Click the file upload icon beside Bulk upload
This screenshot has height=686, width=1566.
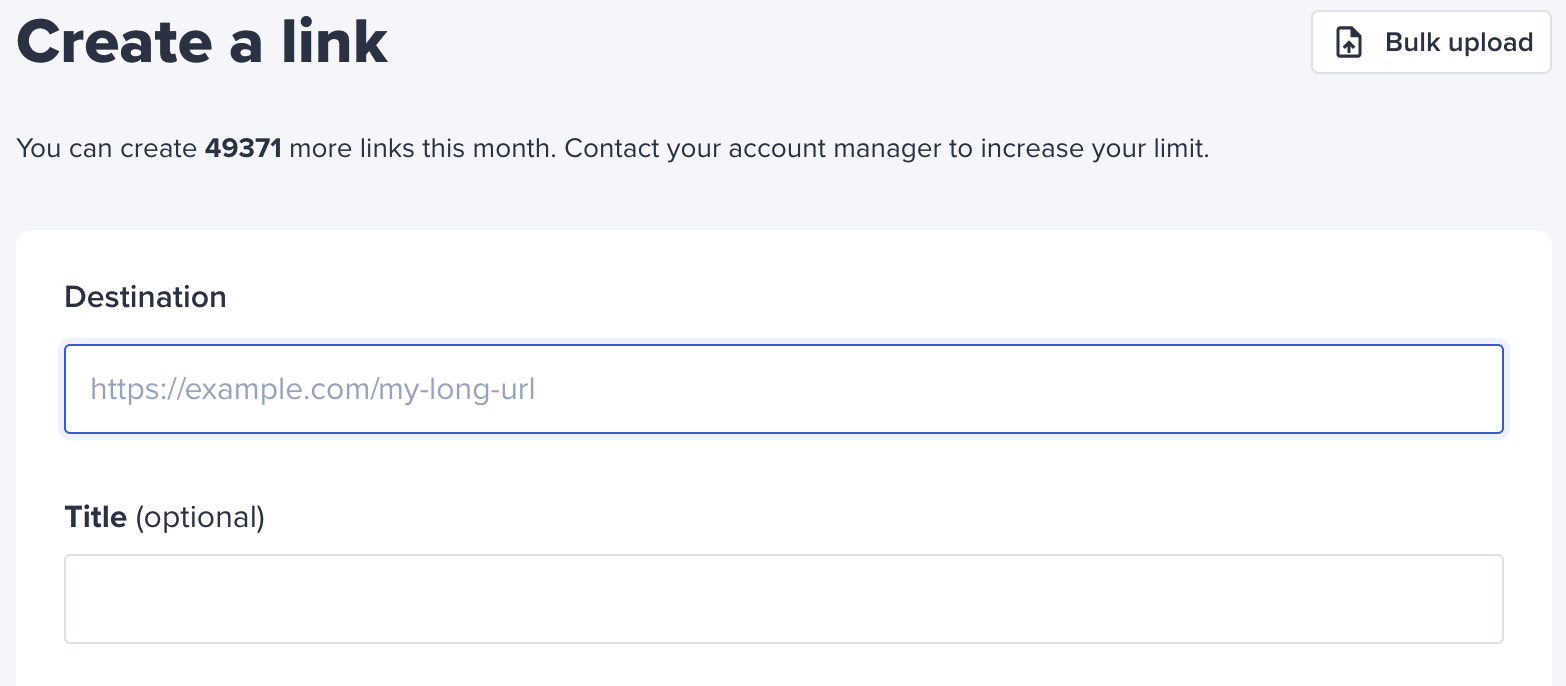(1349, 43)
